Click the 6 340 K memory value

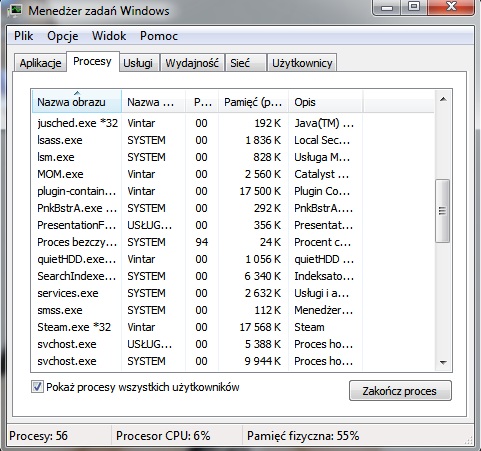pos(263,276)
